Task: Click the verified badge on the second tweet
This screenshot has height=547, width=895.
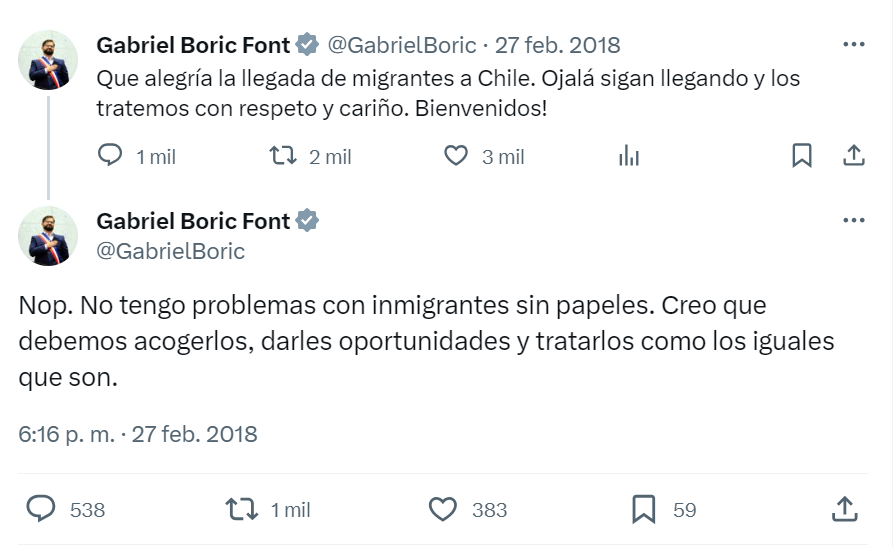Action: (x=308, y=221)
